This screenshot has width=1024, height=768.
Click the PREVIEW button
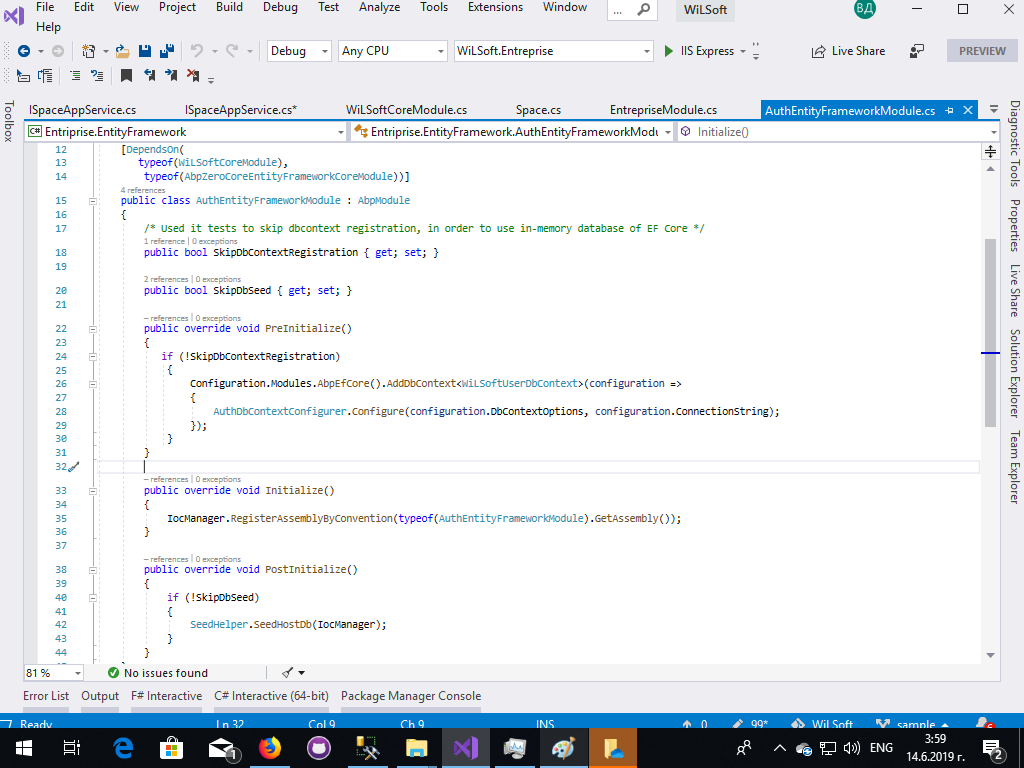[x=982, y=51]
